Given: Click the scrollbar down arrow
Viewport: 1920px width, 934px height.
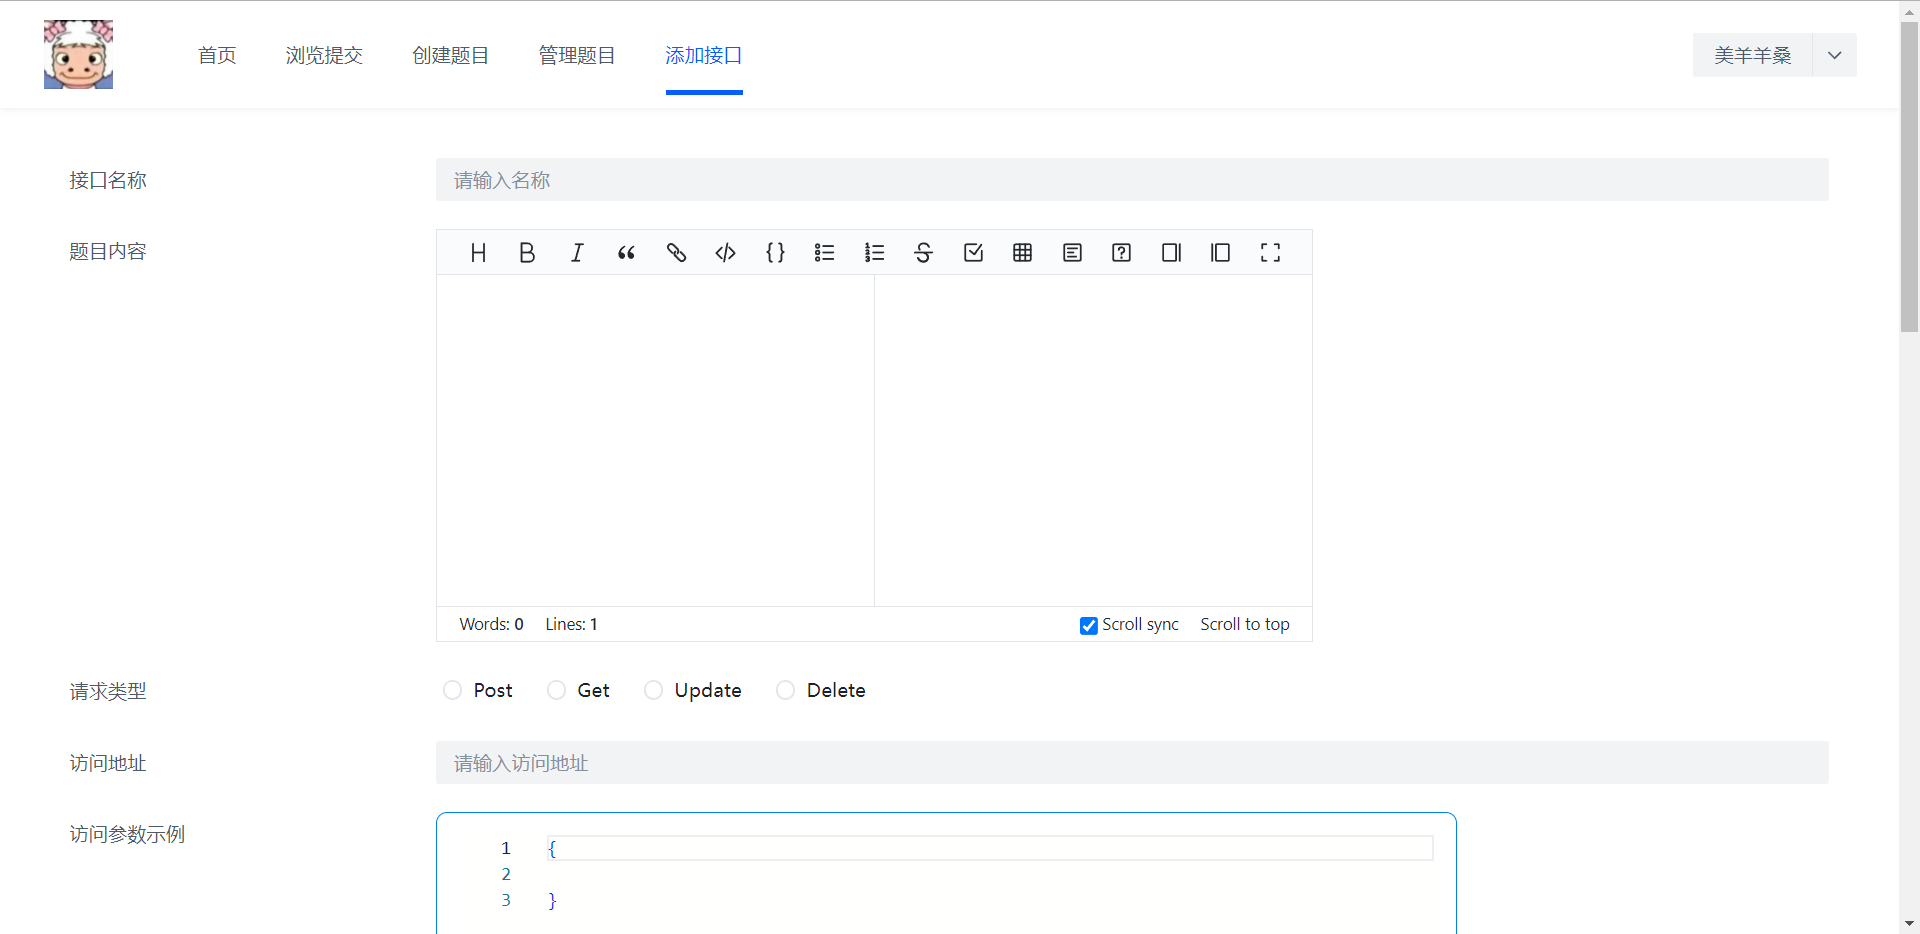Looking at the screenshot, I should [1909, 924].
